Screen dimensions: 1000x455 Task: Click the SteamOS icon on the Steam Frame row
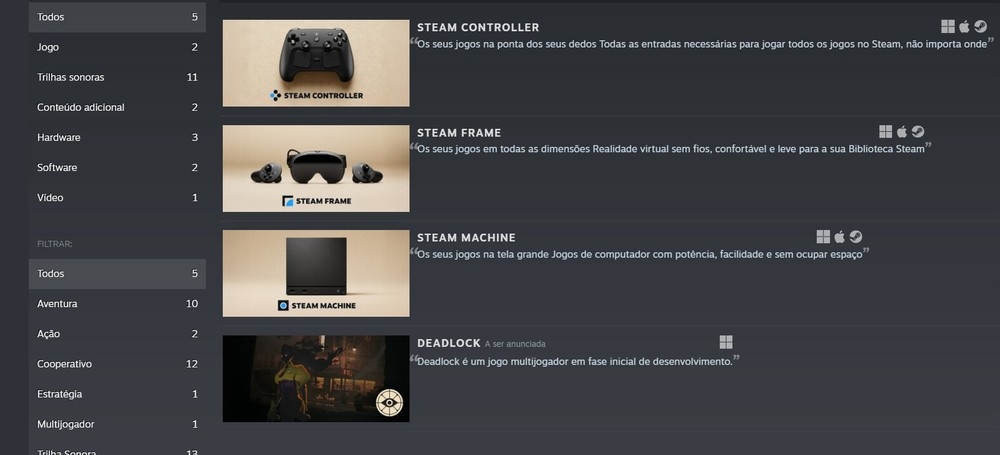click(918, 131)
